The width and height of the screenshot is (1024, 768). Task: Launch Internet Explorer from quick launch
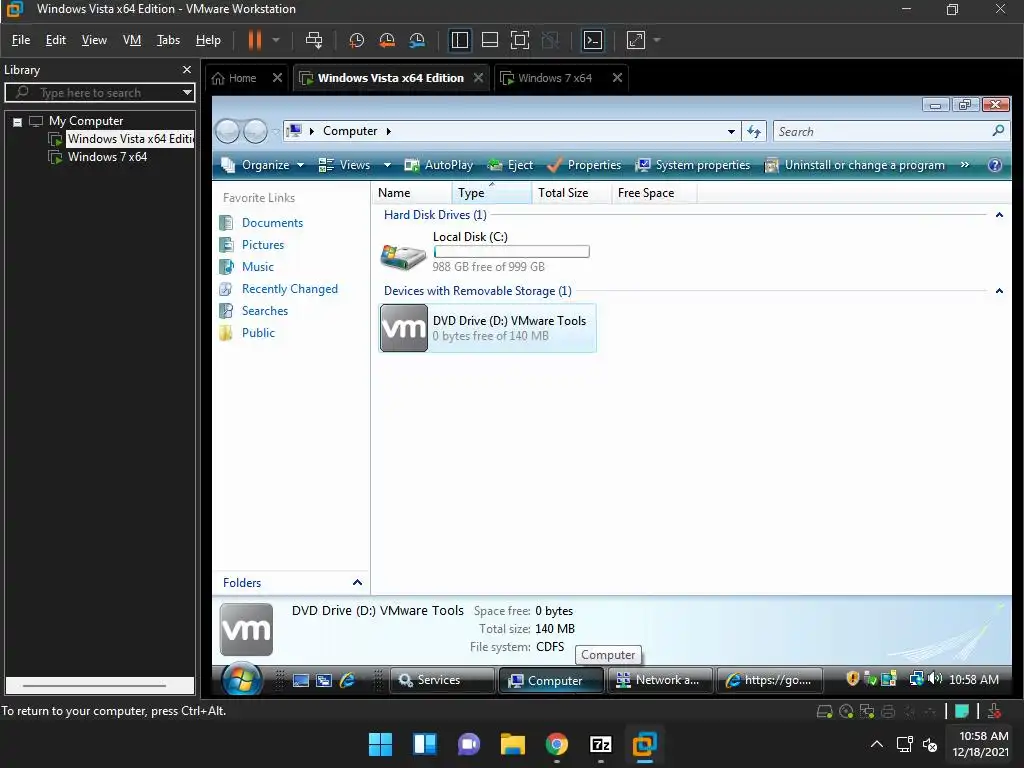[x=347, y=680]
